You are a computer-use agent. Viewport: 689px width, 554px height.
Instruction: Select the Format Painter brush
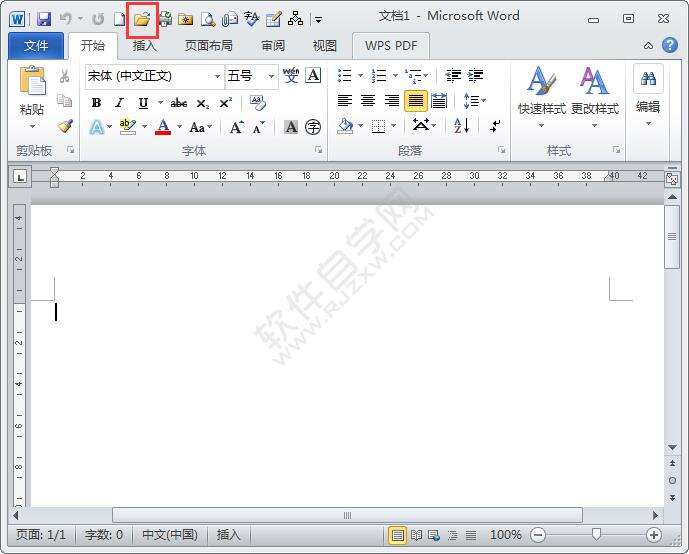point(65,127)
